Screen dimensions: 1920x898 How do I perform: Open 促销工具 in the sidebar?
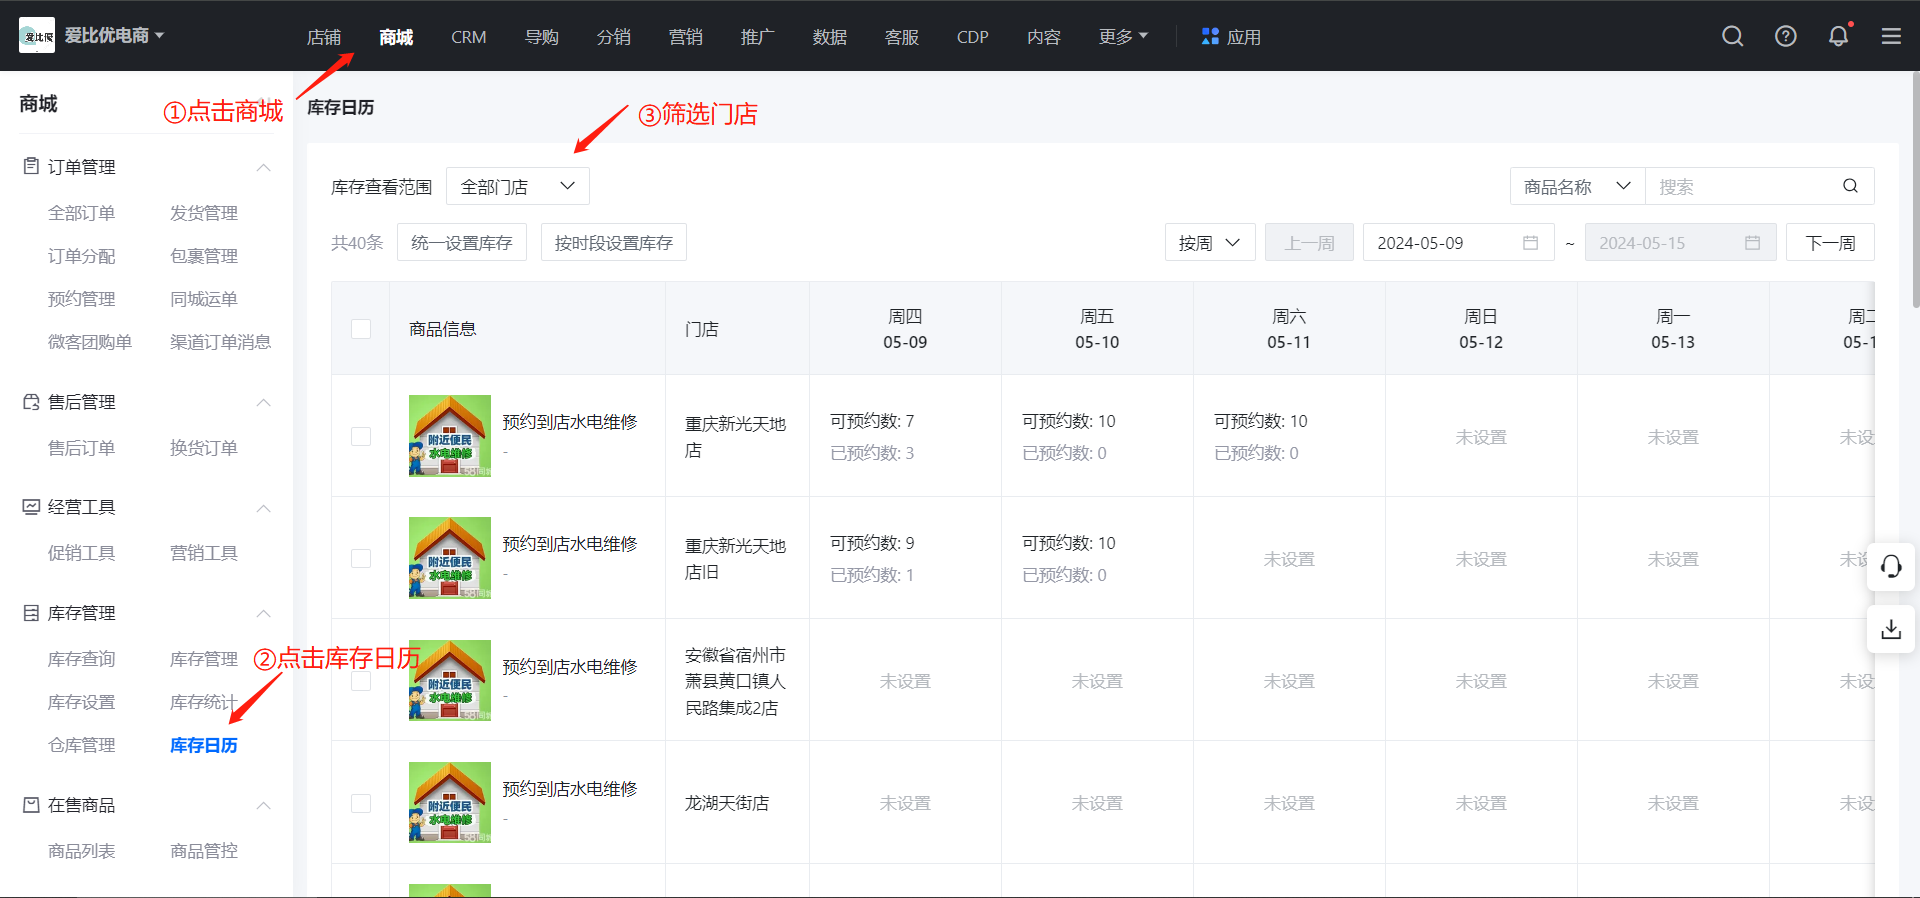81,553
